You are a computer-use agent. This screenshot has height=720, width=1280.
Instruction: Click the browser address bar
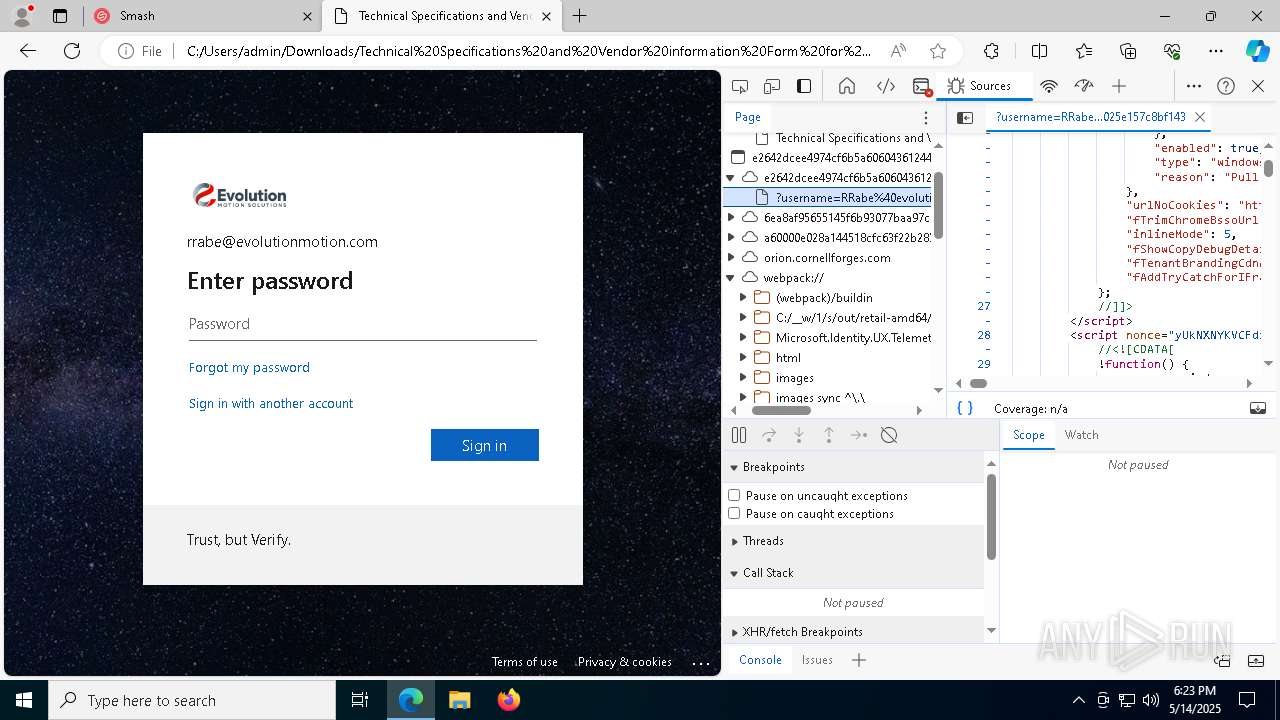(x=528, y=51)
